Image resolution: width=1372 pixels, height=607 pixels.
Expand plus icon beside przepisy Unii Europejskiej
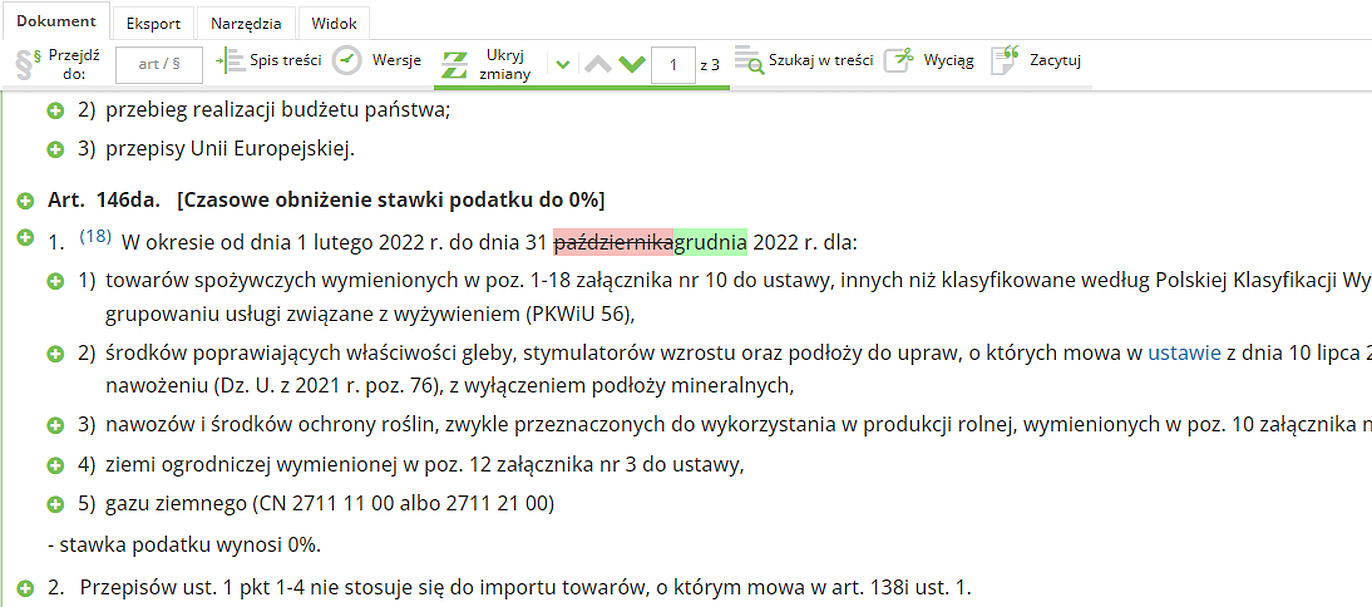tap(56, 150)
